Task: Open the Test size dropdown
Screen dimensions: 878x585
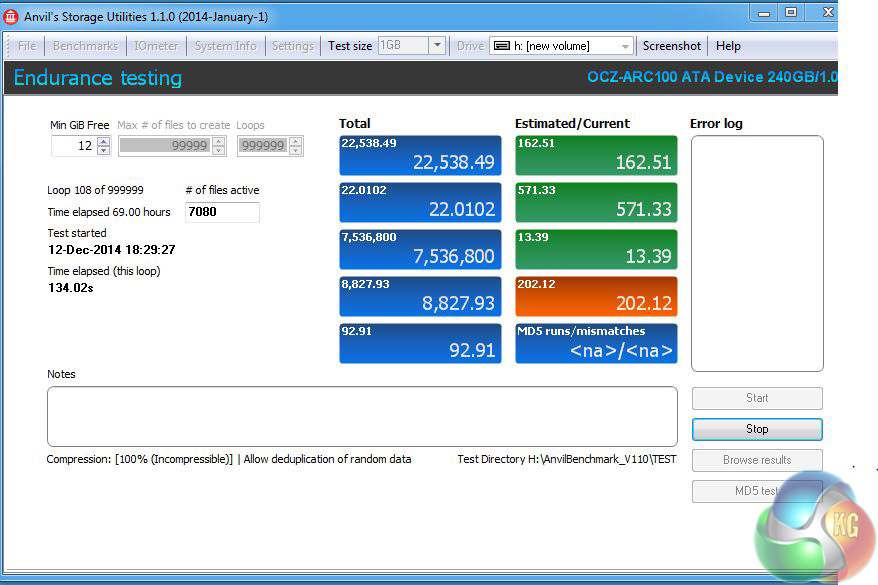Action: point(437,46)
